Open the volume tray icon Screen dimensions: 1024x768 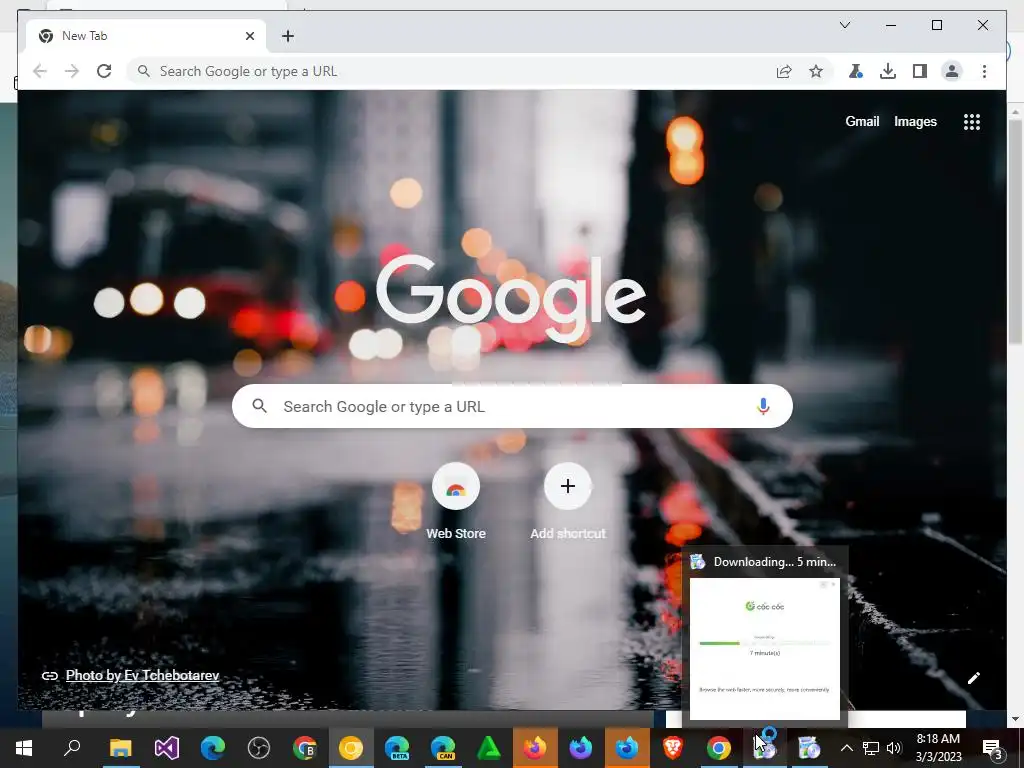[x=894, y=748]
